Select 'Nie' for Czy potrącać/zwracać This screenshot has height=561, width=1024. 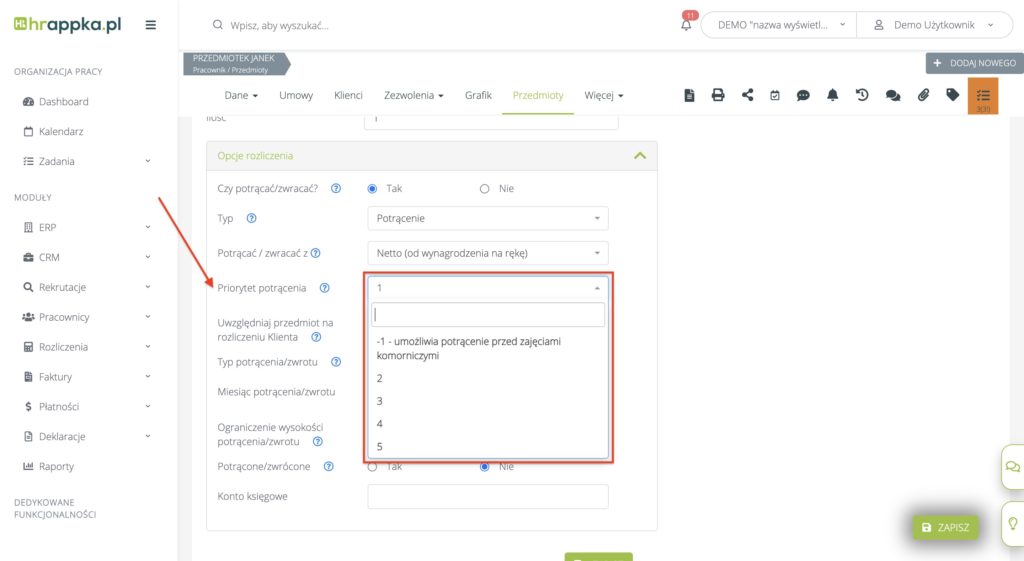pos(485,188)
